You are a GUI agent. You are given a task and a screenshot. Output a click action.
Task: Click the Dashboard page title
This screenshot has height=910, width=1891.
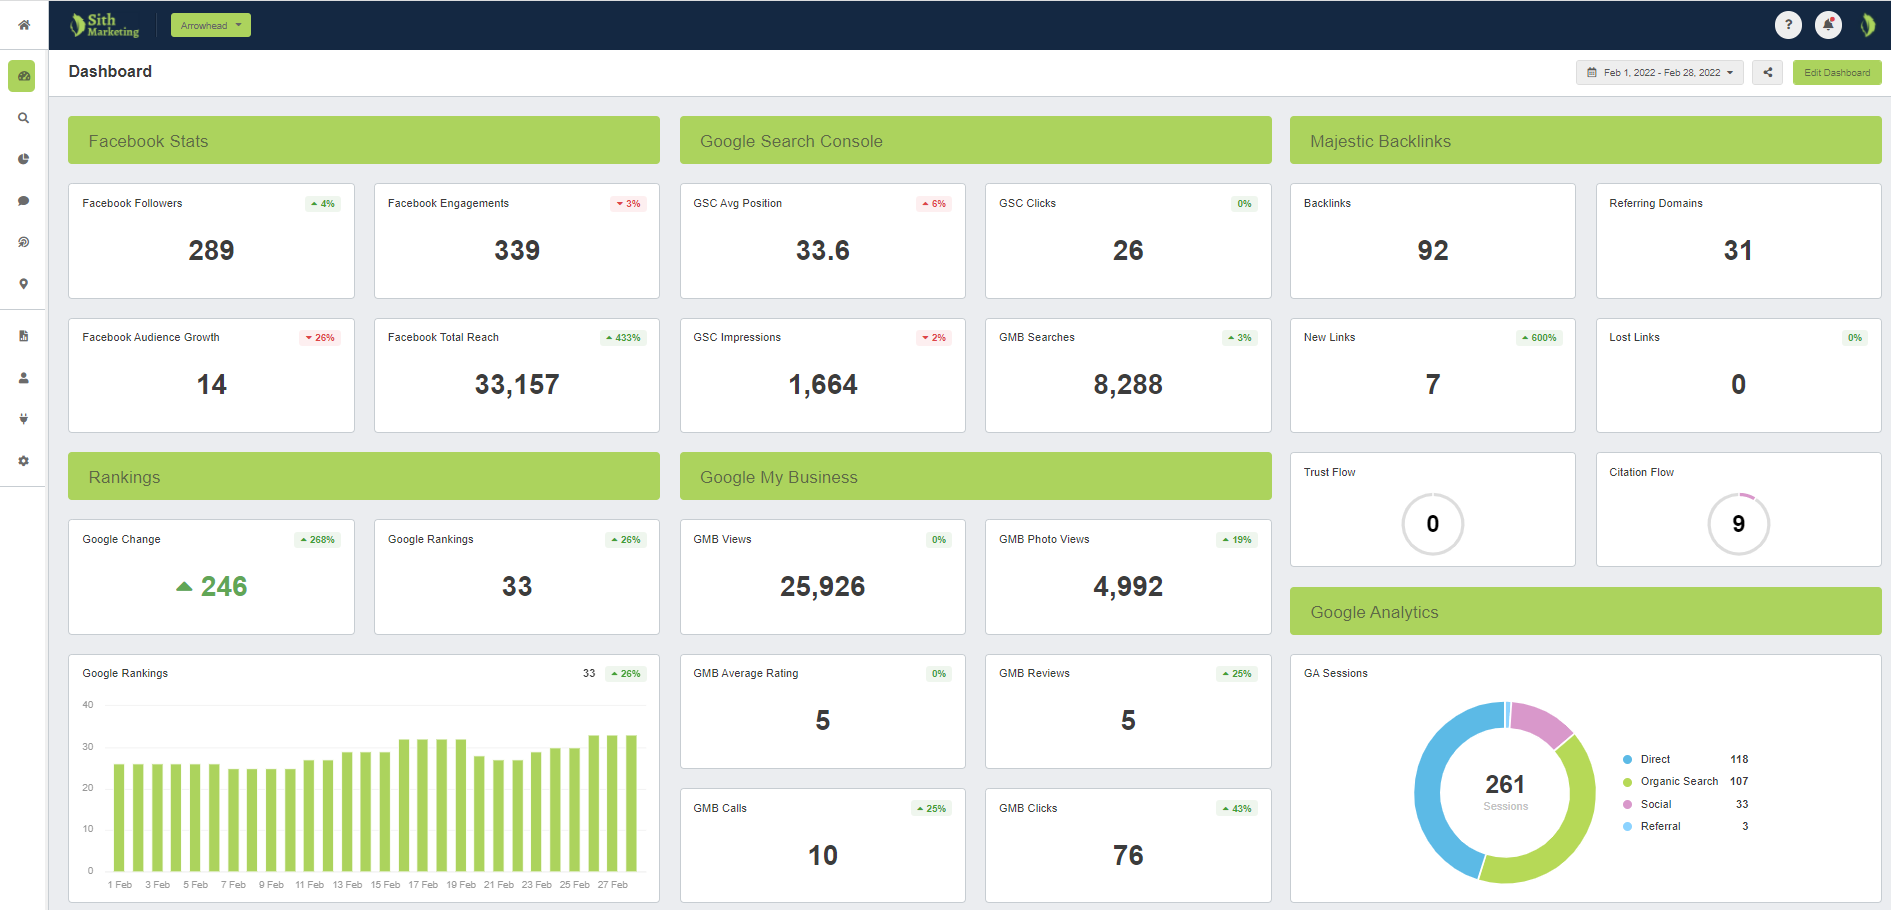[x=110, y=71]
